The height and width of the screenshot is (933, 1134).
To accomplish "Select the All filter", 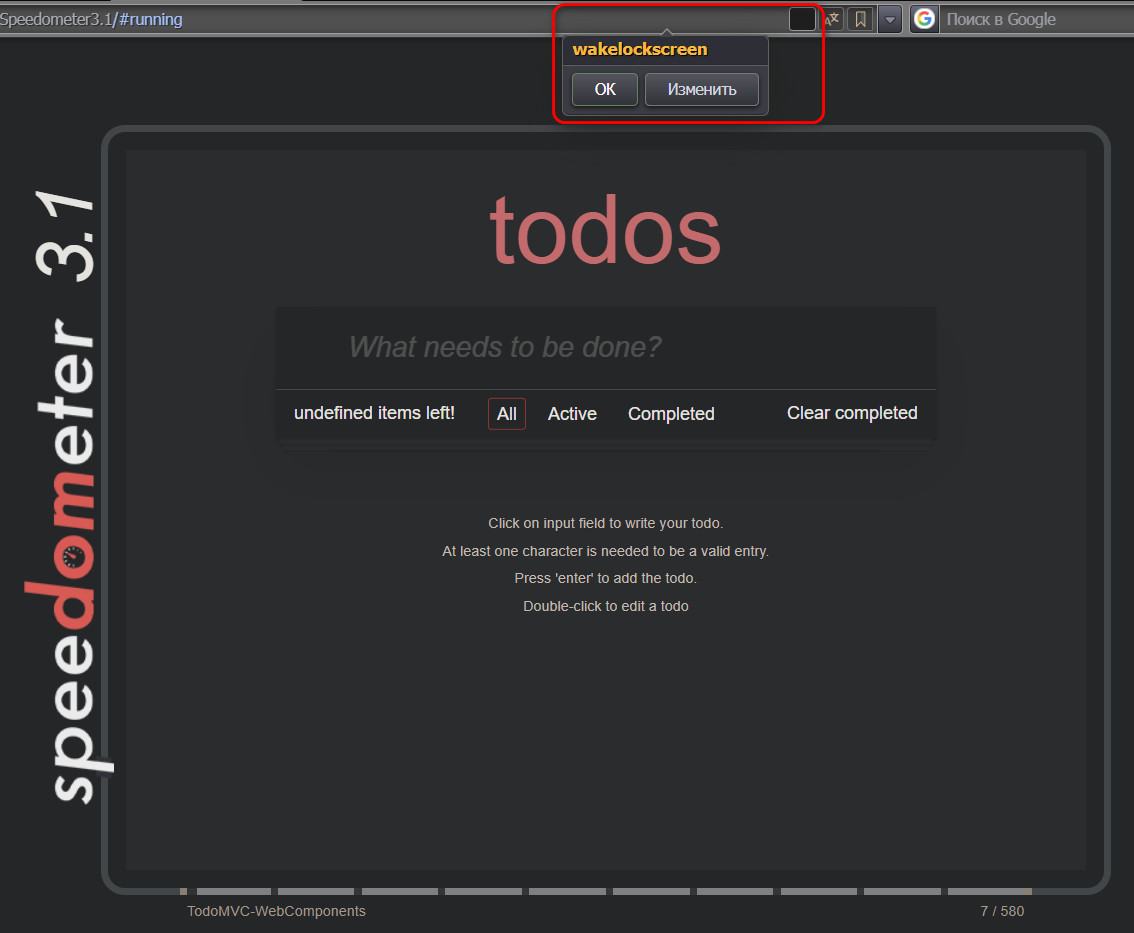I will 506,414.
